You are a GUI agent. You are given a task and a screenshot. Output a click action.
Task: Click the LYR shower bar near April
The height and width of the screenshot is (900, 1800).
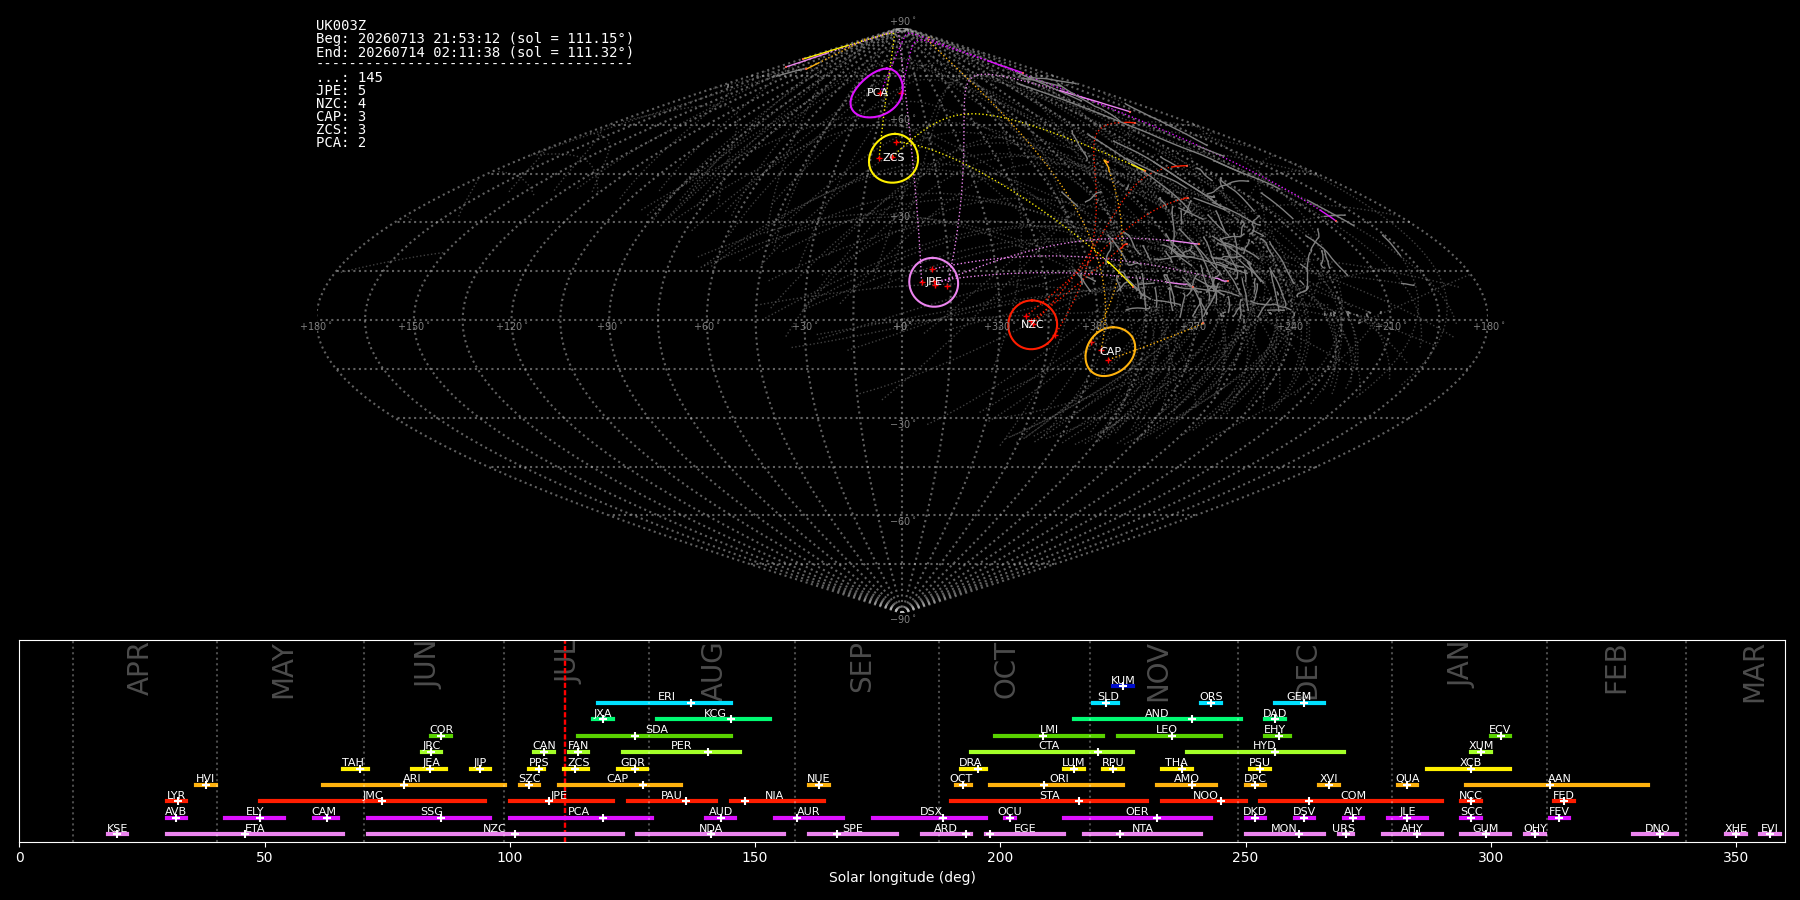pos(176,801)
